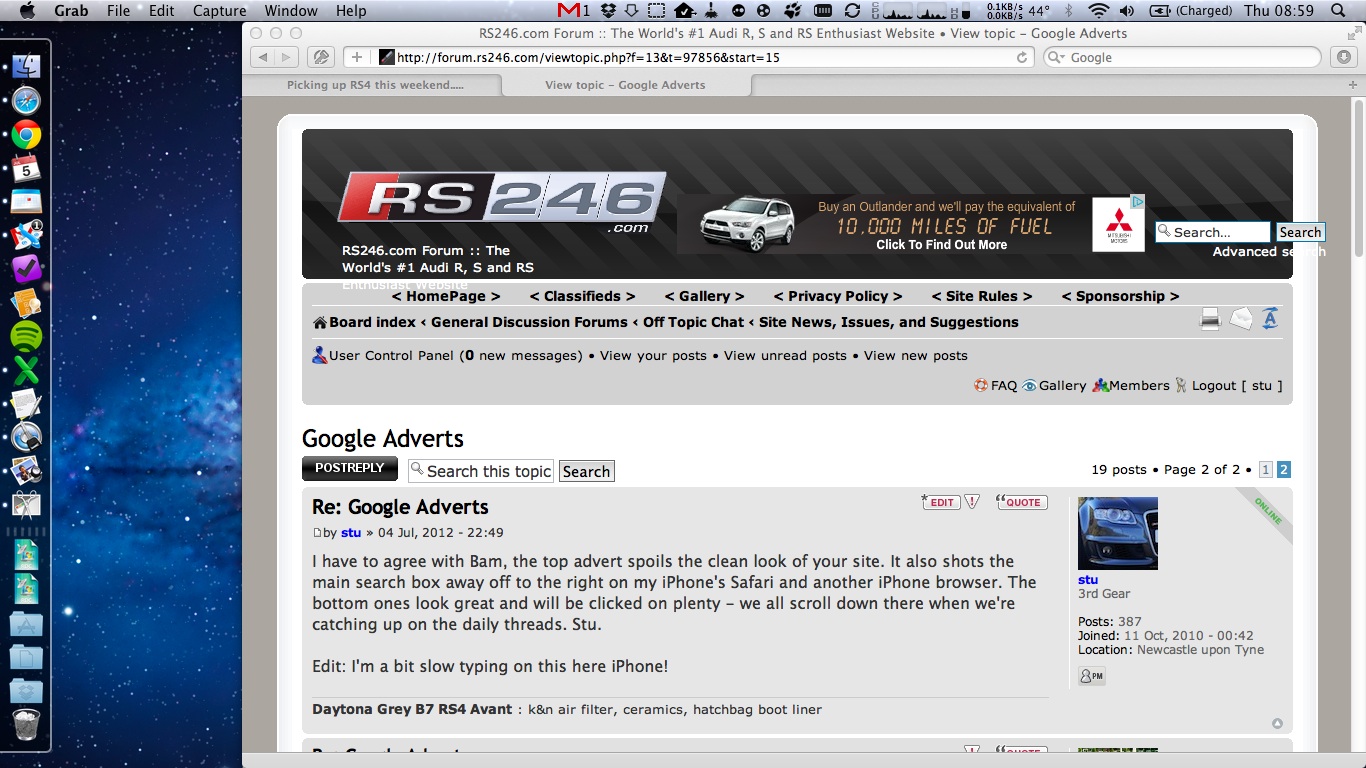Viewport: 1366px width, 768px height.
Task: Open the Capture menu in the menu bar
Action: point(219,11)
